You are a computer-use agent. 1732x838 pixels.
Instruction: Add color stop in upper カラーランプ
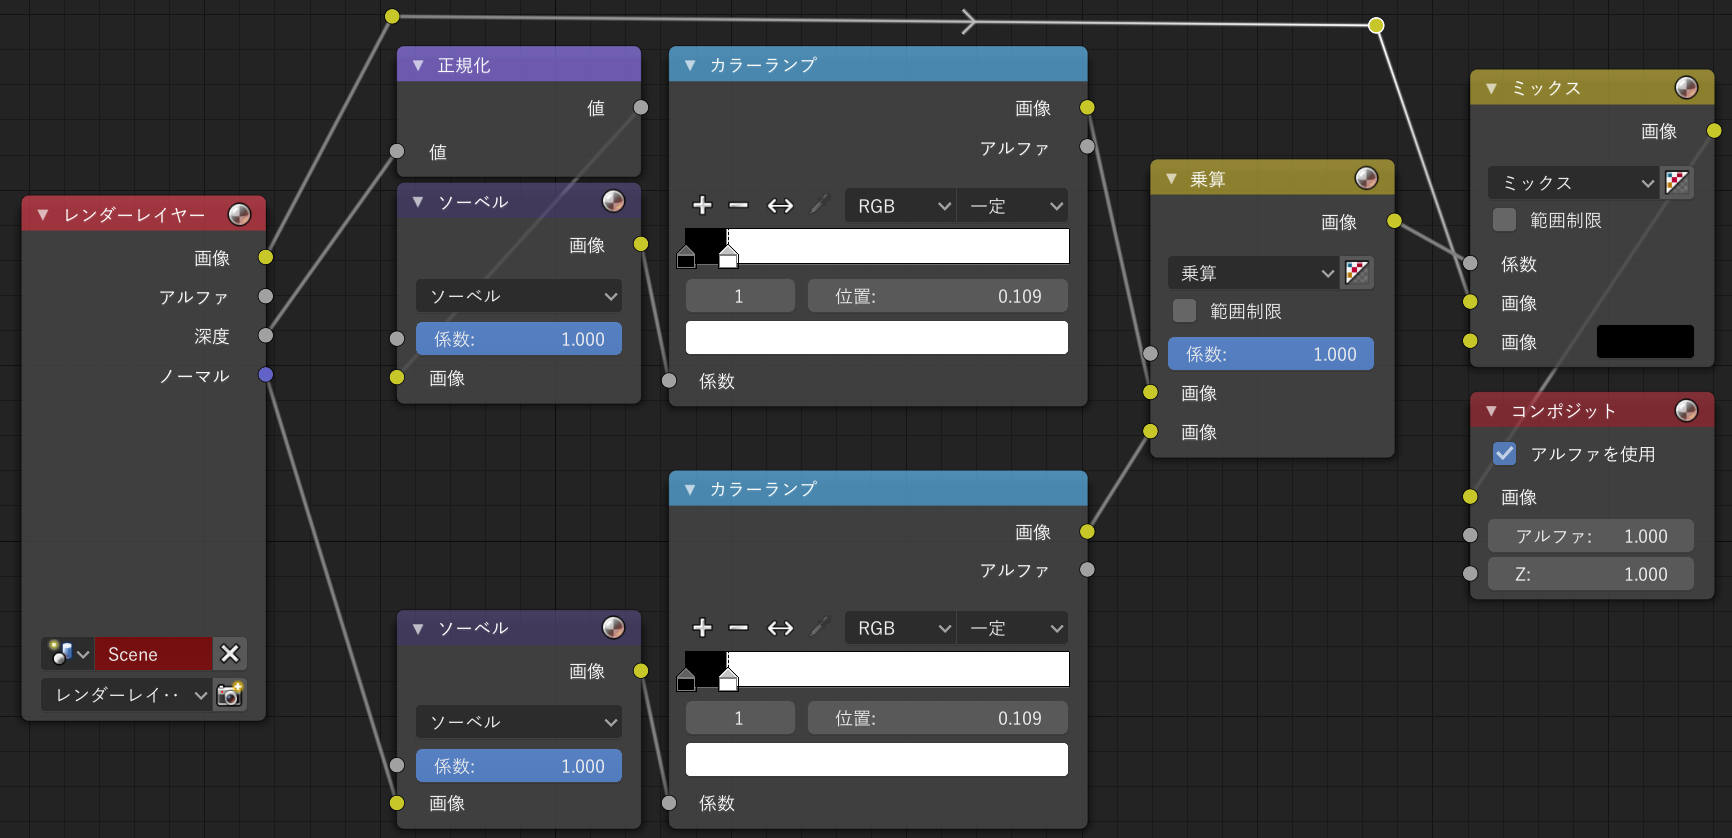tap(702, 206)
